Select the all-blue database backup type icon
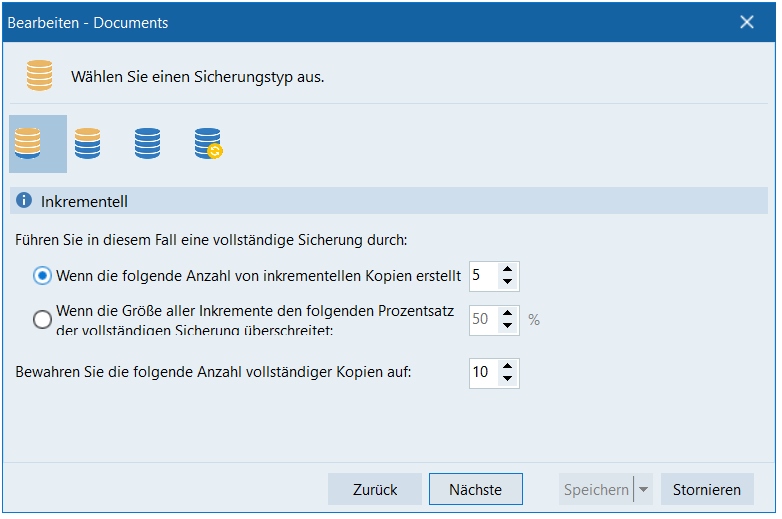Viewport: 782px width, 519px height. pos(147,144)
